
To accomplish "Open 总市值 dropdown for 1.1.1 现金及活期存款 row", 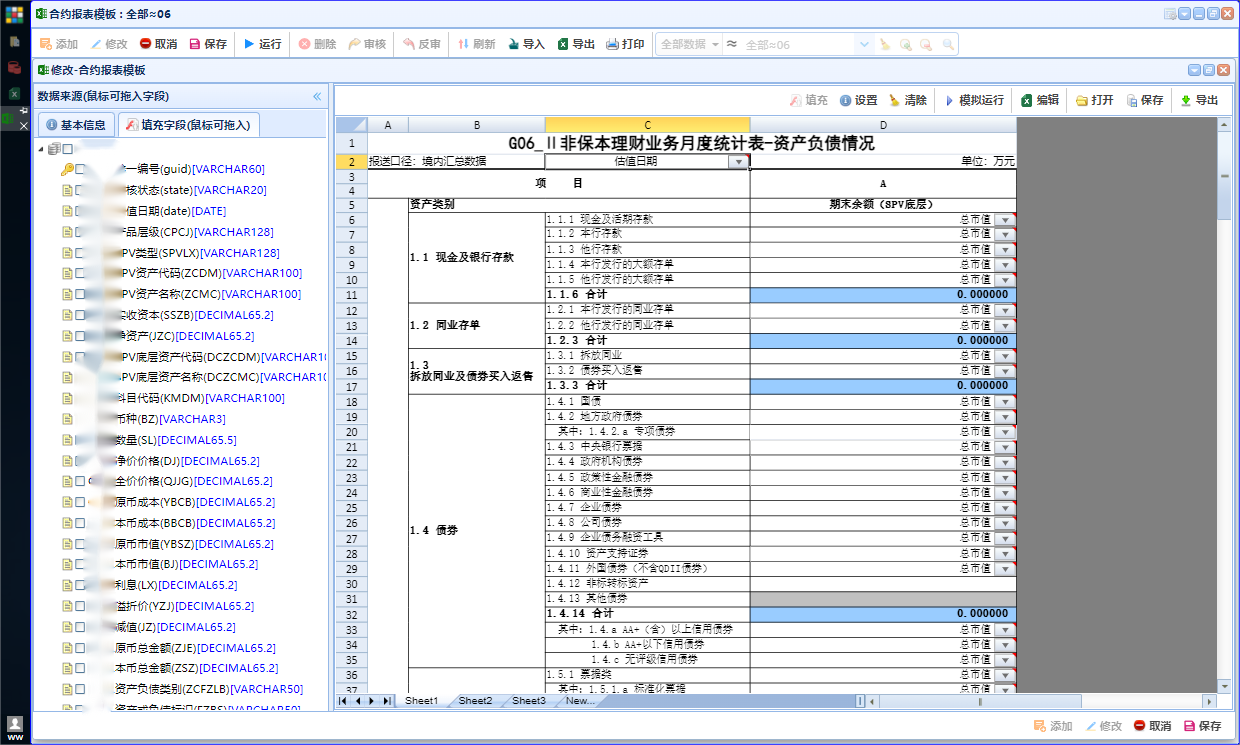I will (1005, 219).
